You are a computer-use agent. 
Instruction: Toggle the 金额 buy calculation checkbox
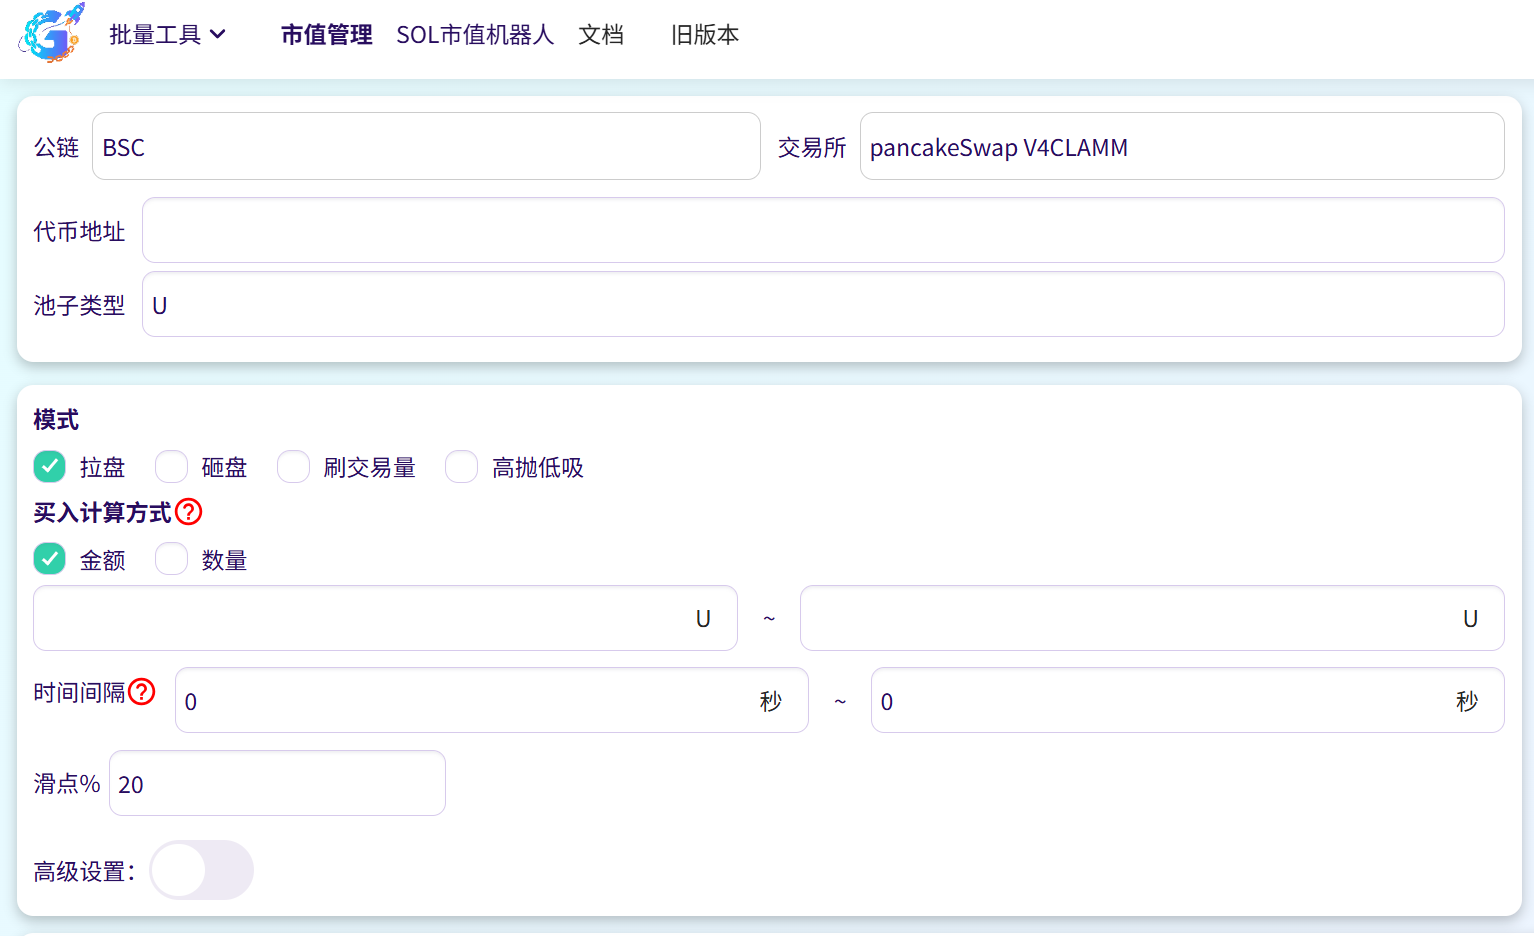pyautogui.click(x=50, y=559)
